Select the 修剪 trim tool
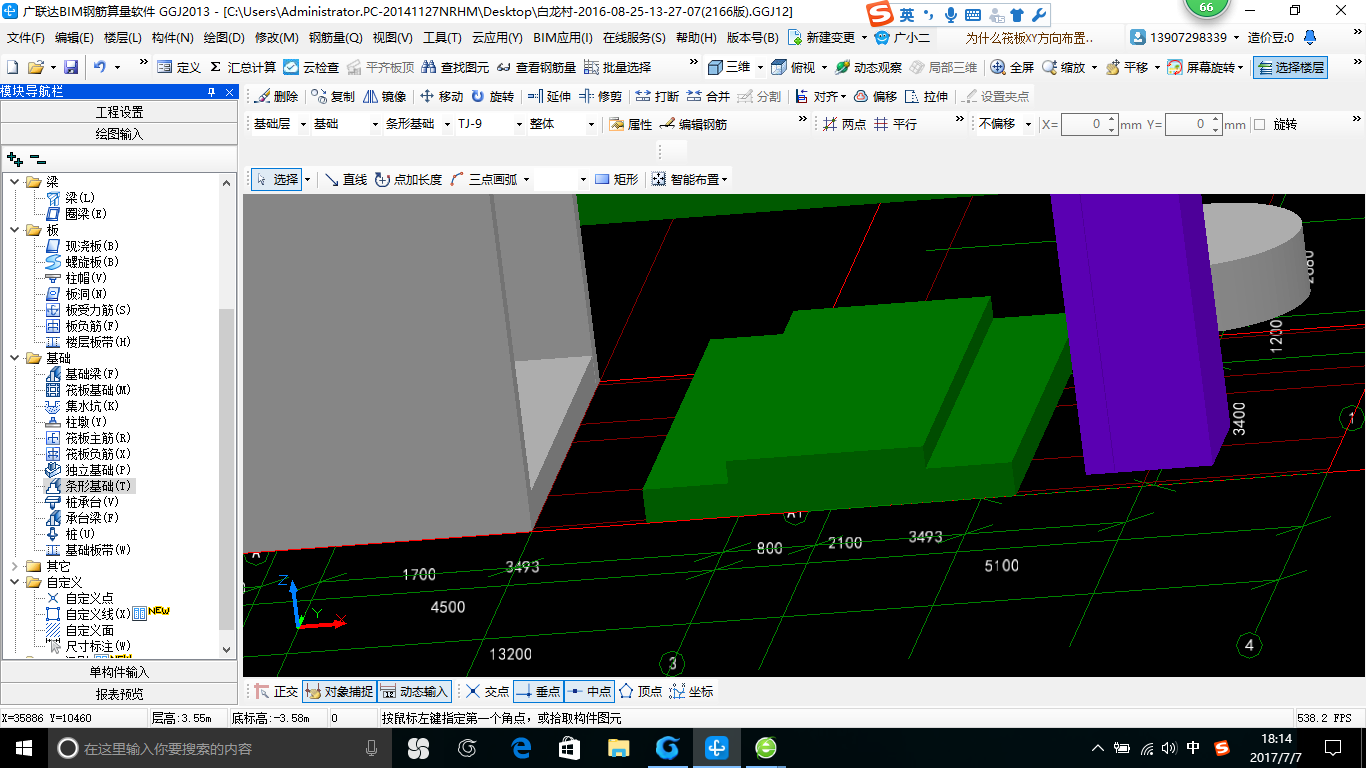This screenshot has height=768, width=1366. (600, 96)
